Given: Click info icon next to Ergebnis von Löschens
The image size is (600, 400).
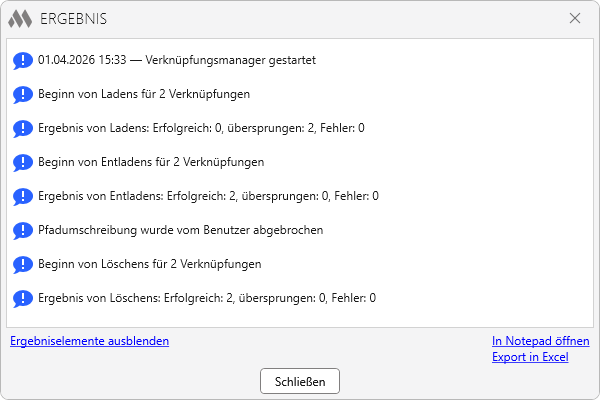Looking at the screenshot, I should tap(23, 299).
